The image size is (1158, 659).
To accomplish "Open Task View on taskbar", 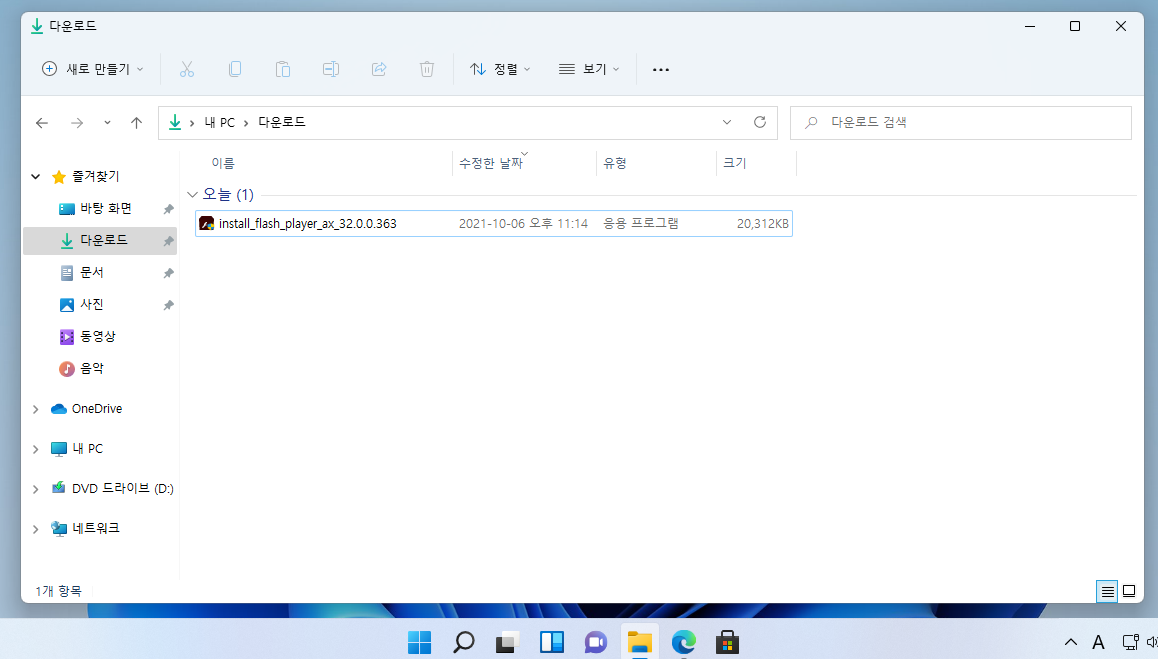I will pyautogui.click(x=507, y=642).
